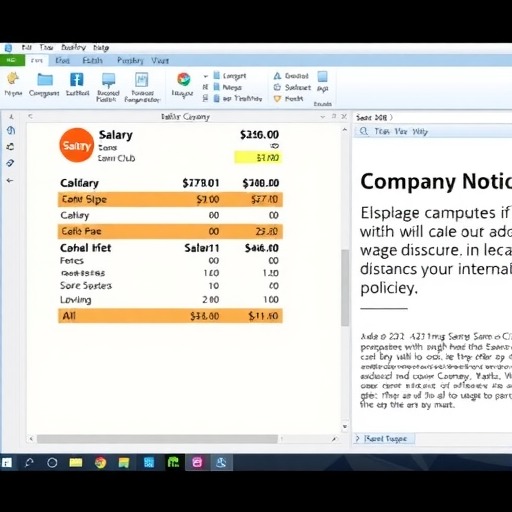The height and width of the screenshot is (512, 512).
Task: Click the search magnifier in the right panel
Action: 364,131
